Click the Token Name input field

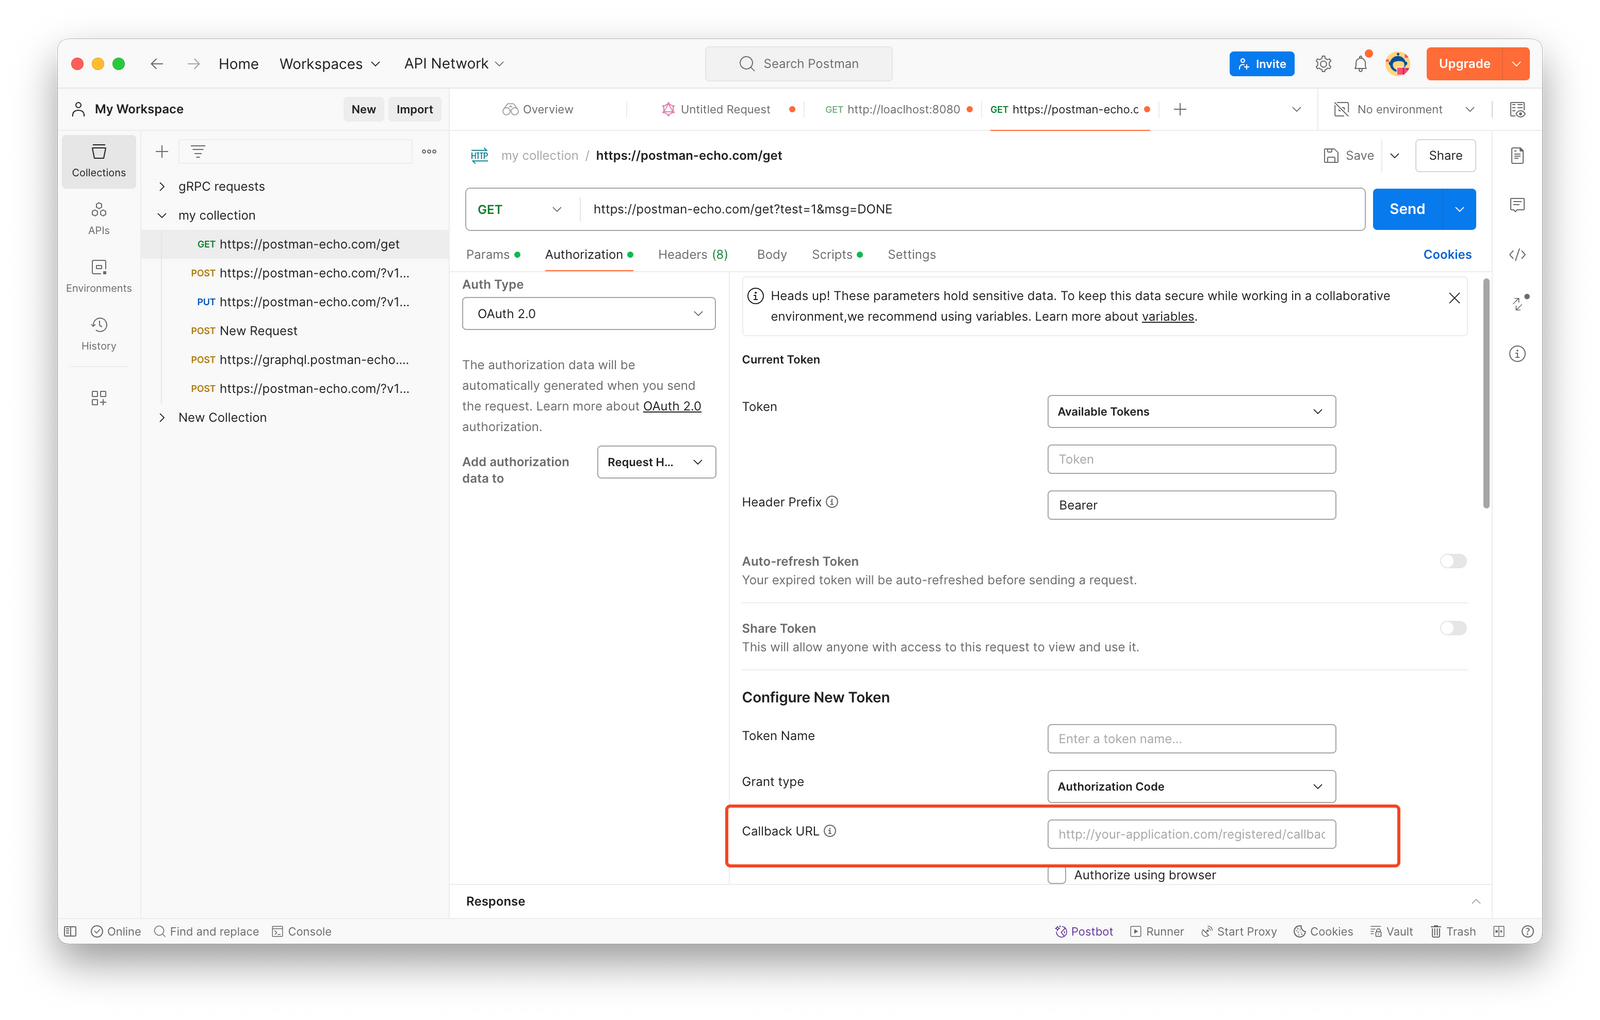pyautogui.click(x=1190, y=739)
